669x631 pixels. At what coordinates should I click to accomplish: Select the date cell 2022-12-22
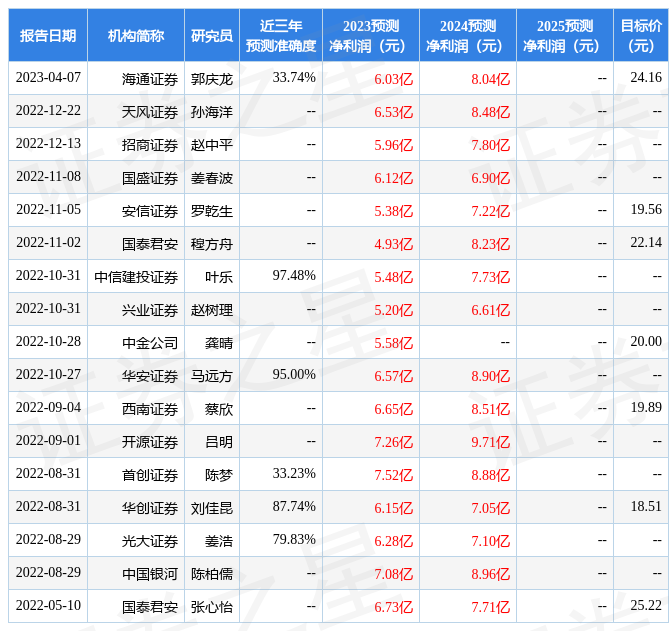pos(48,110)
